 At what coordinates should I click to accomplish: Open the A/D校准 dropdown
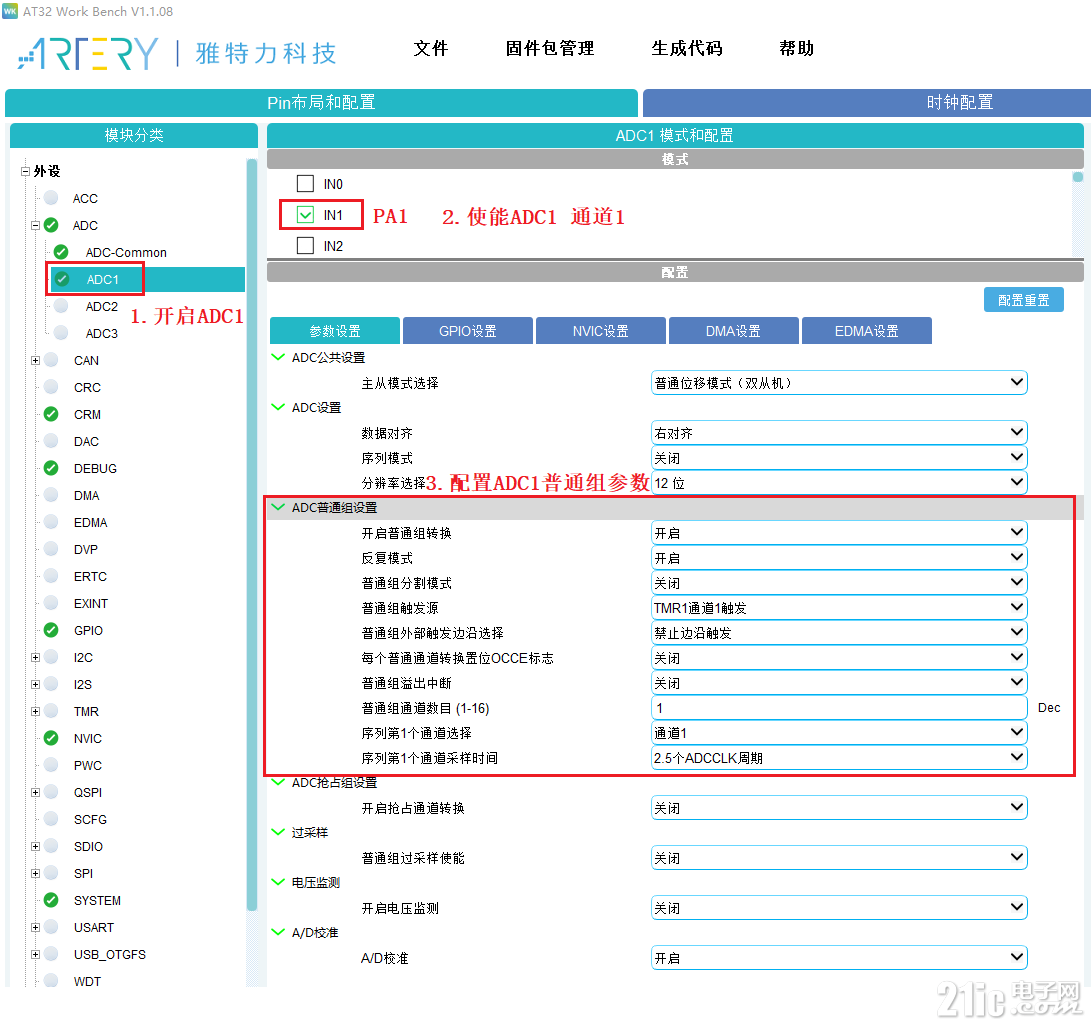[x=839, y=958]
